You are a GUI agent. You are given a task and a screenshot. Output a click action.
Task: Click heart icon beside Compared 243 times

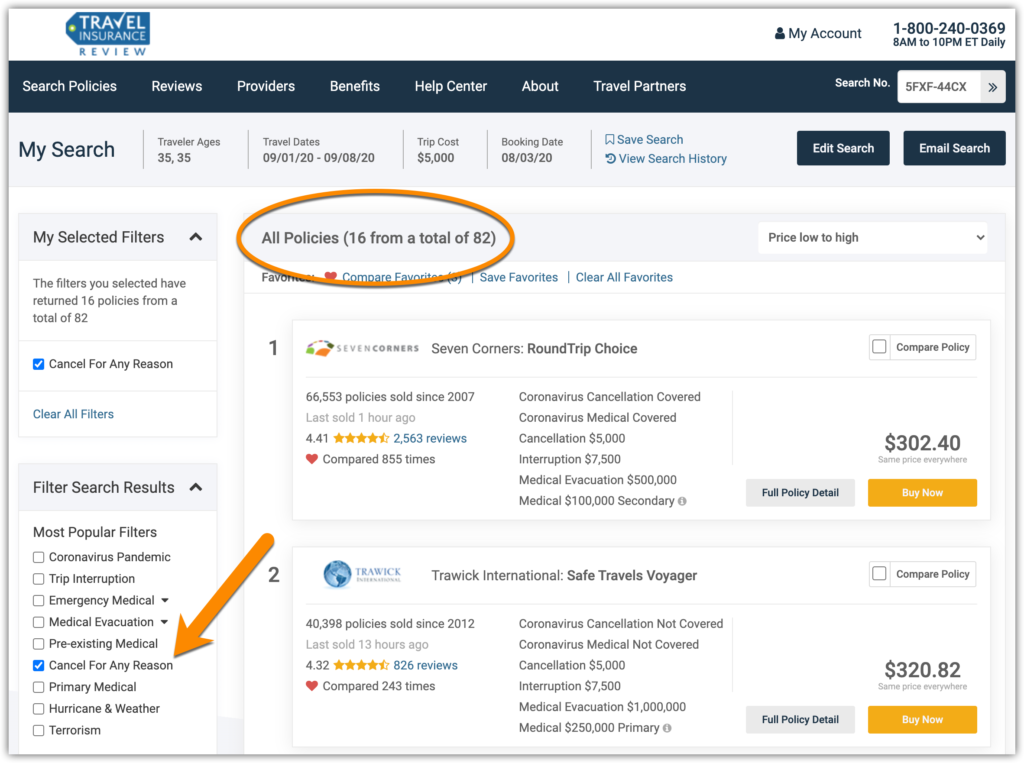[x=312, y=686]
